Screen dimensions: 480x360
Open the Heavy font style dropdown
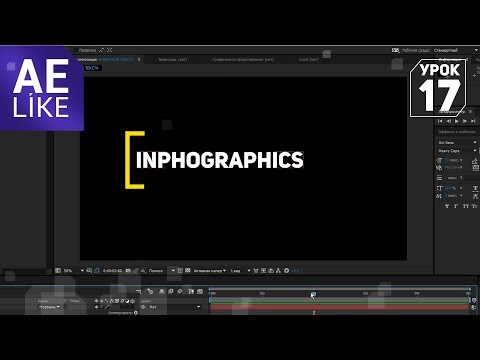click(457, 151)
